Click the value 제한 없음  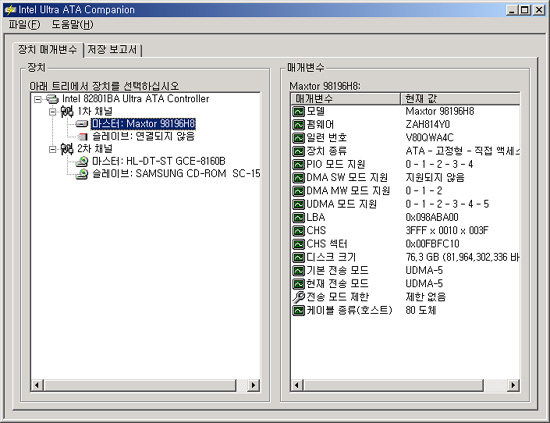[x=425, y=297]
